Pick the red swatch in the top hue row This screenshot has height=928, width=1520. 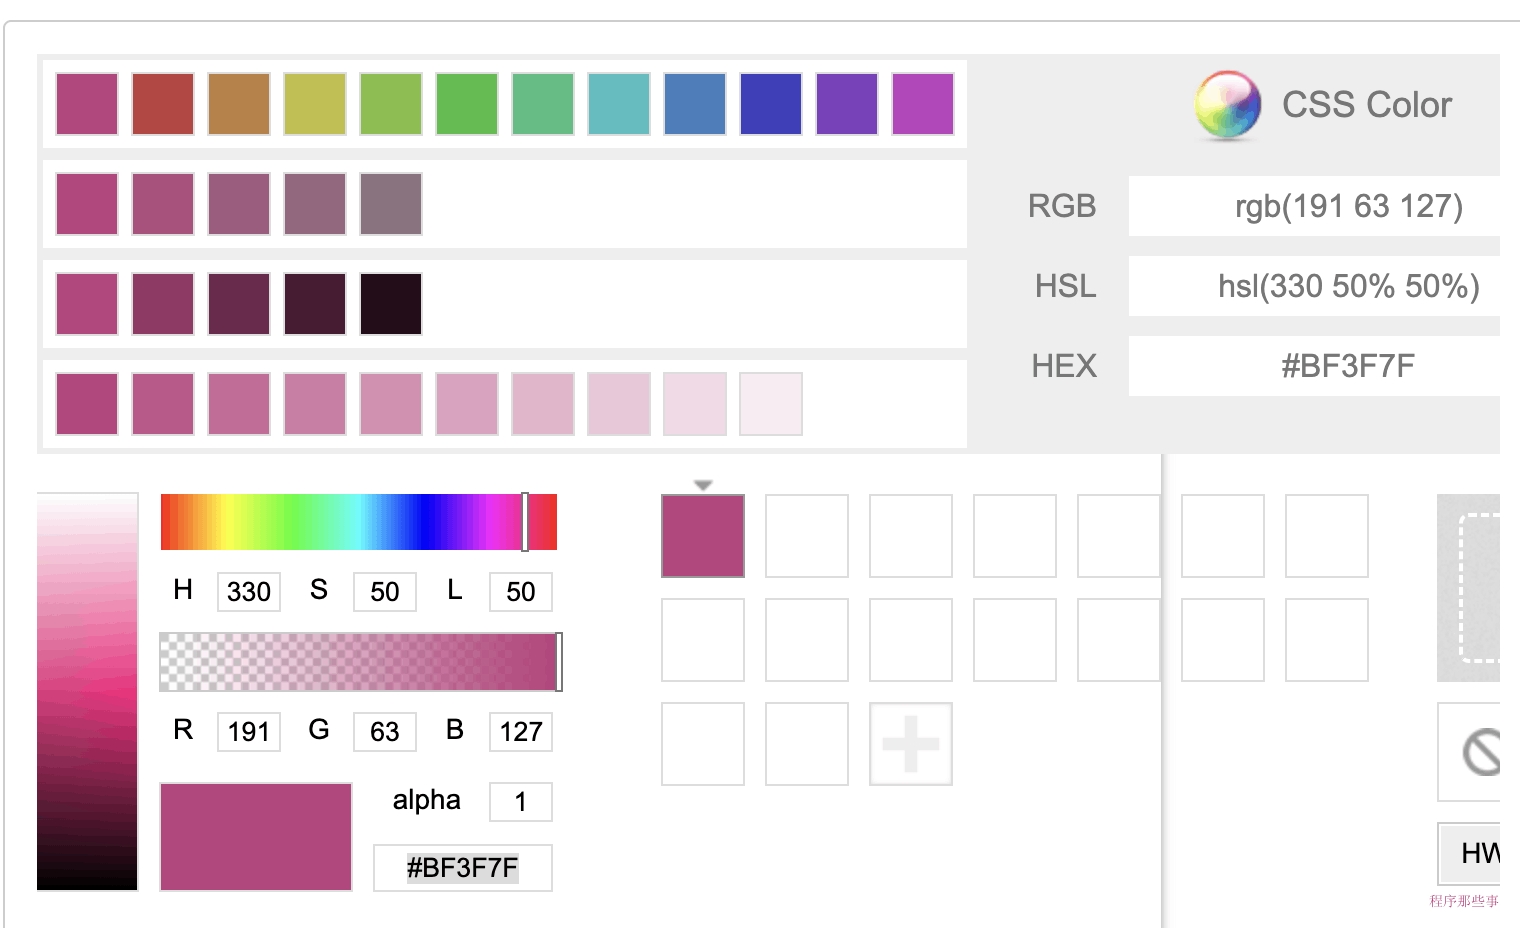(x=163, y=104)
